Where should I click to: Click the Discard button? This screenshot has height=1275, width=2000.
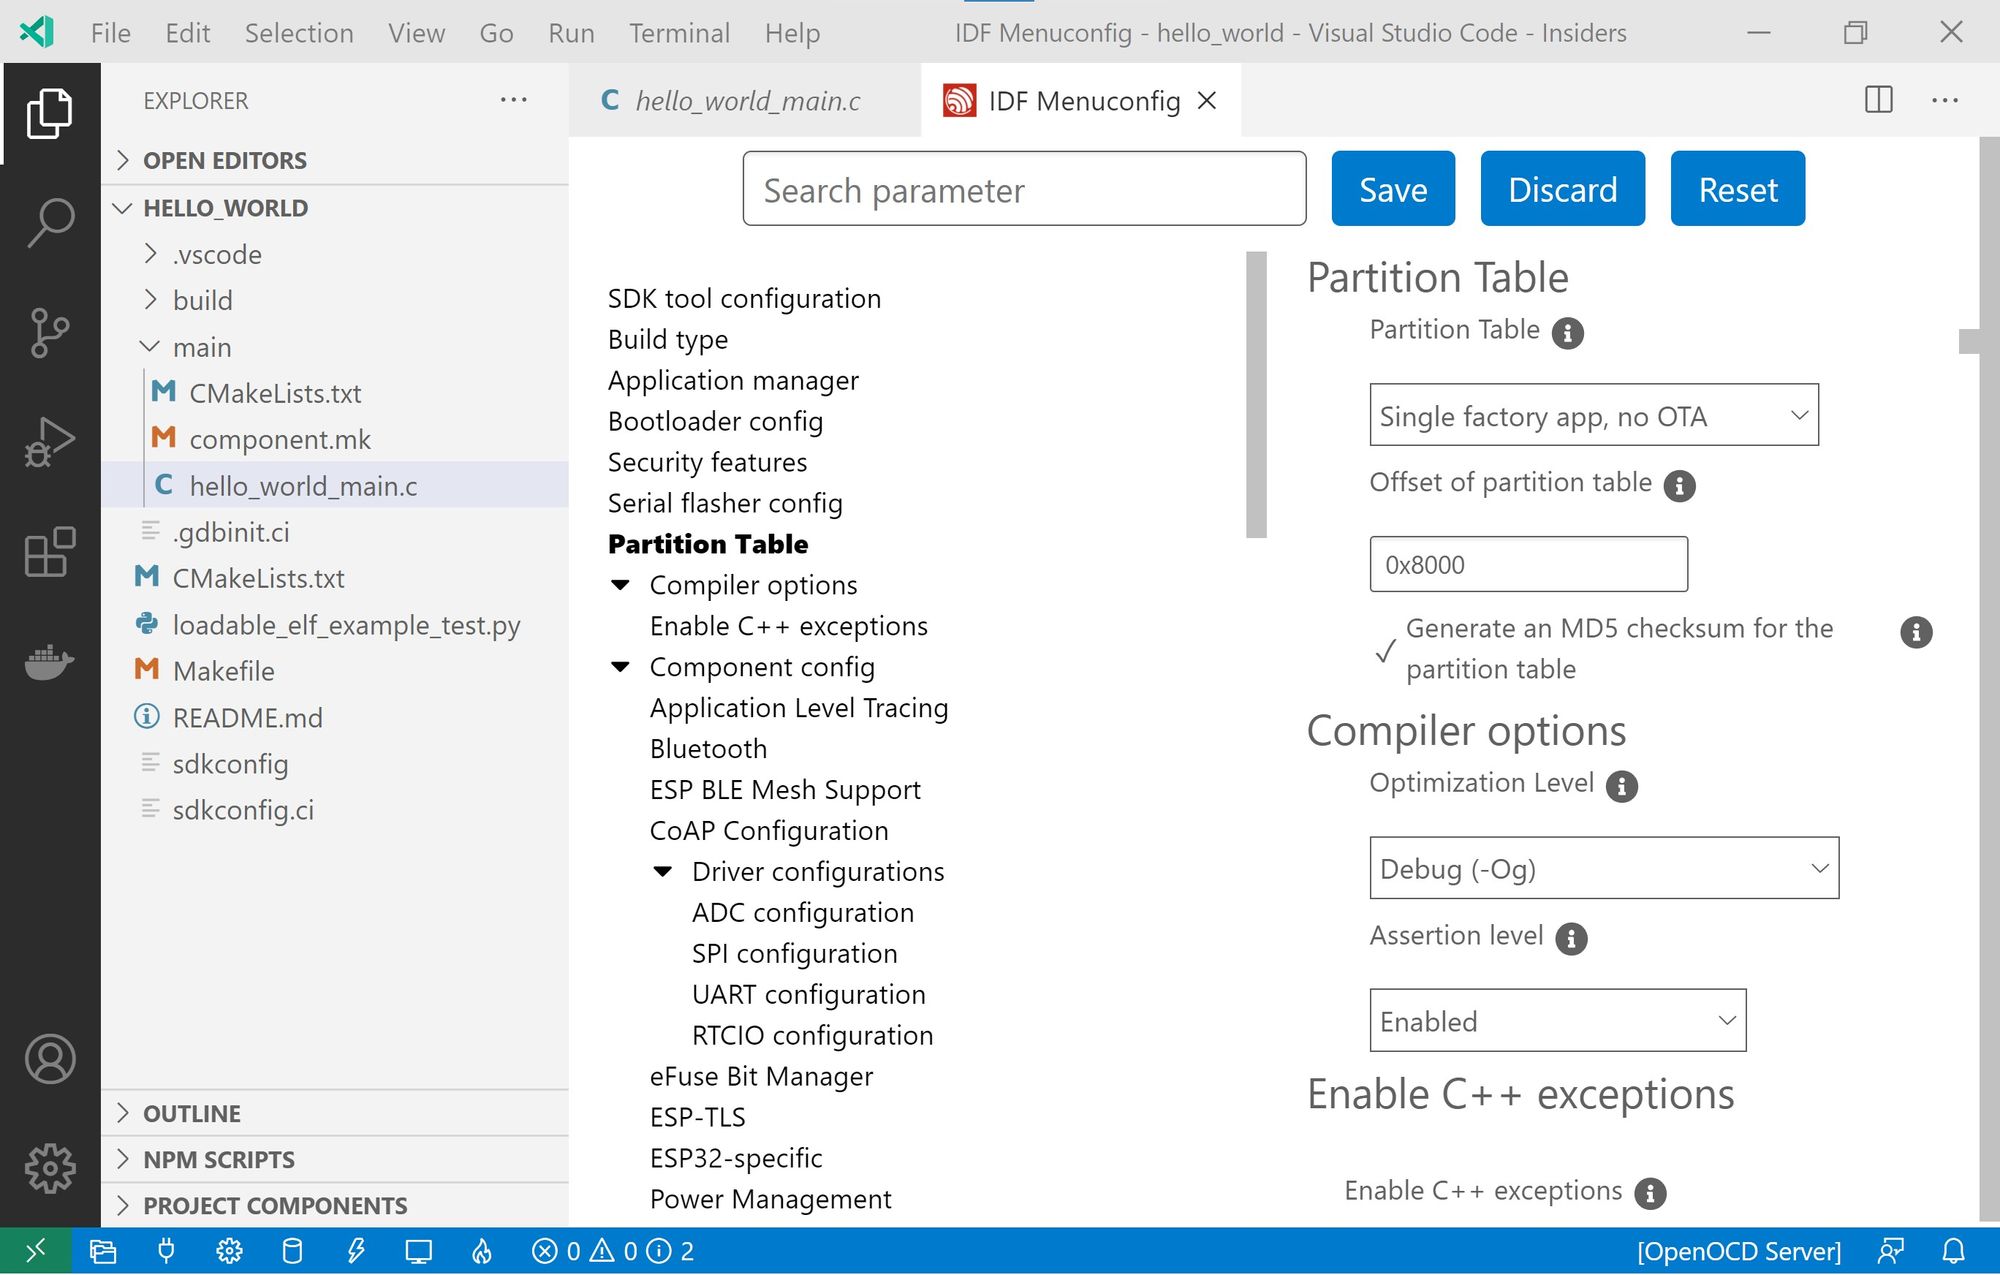(x=1563, y=189)
